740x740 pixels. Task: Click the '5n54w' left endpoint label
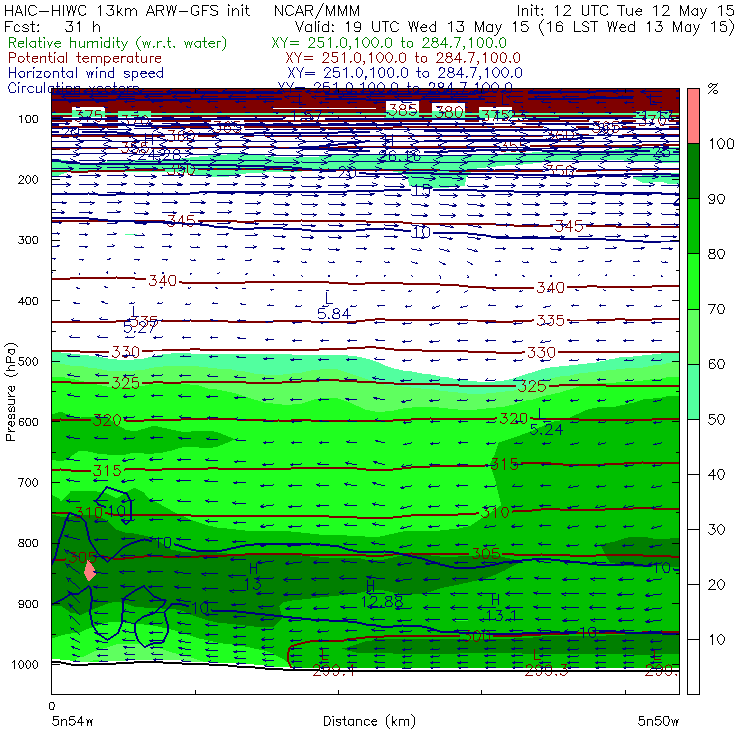73,722
